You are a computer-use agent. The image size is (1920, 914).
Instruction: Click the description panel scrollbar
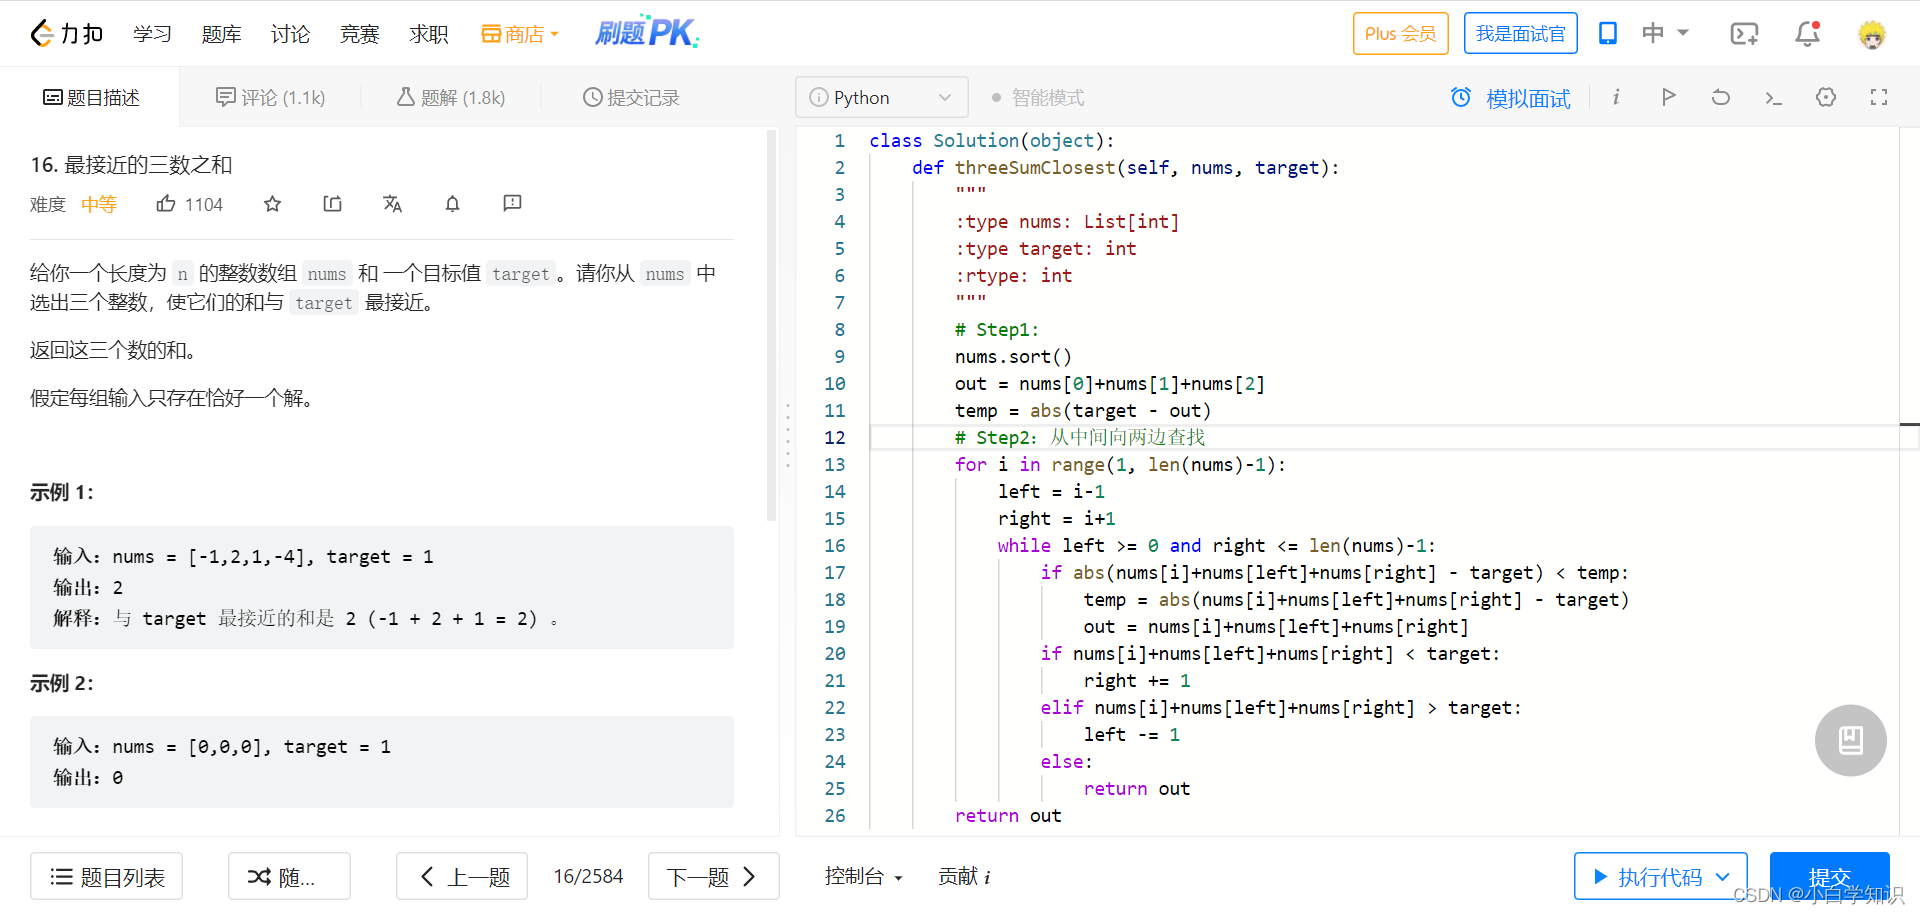pos(771,325)
